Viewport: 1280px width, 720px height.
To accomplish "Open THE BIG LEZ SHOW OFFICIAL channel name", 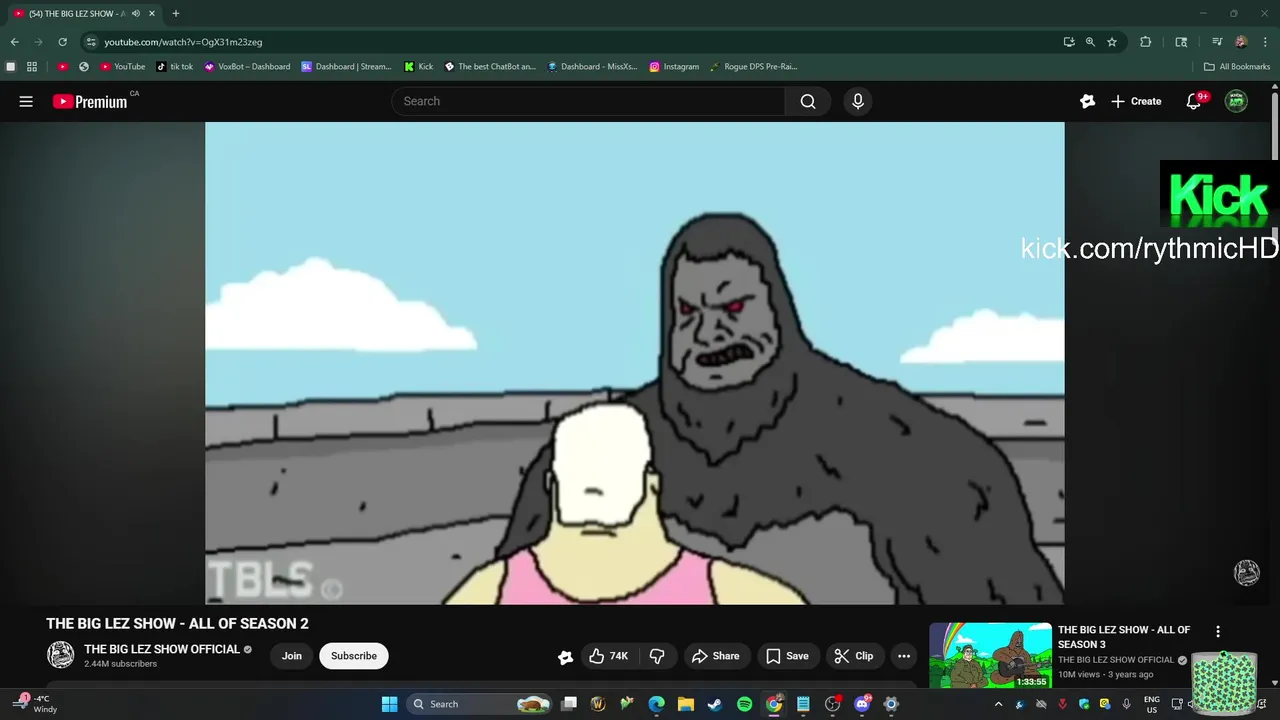I will tap(162, 649).
